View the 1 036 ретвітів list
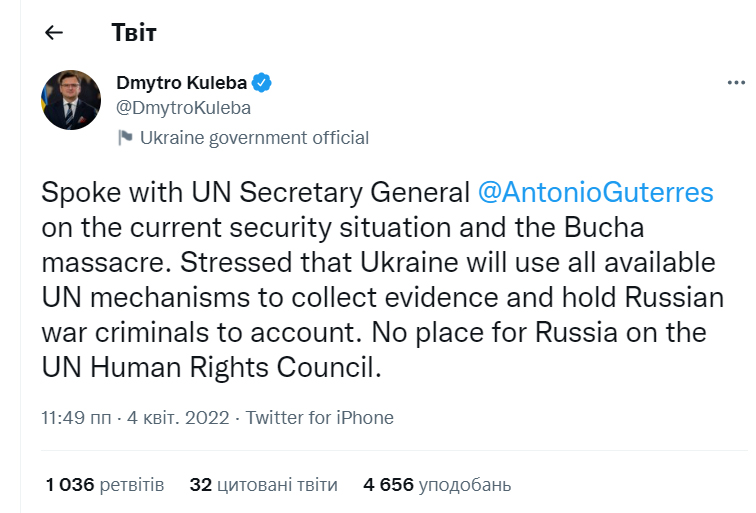This screenshot has height=513, width=756. 104,485
